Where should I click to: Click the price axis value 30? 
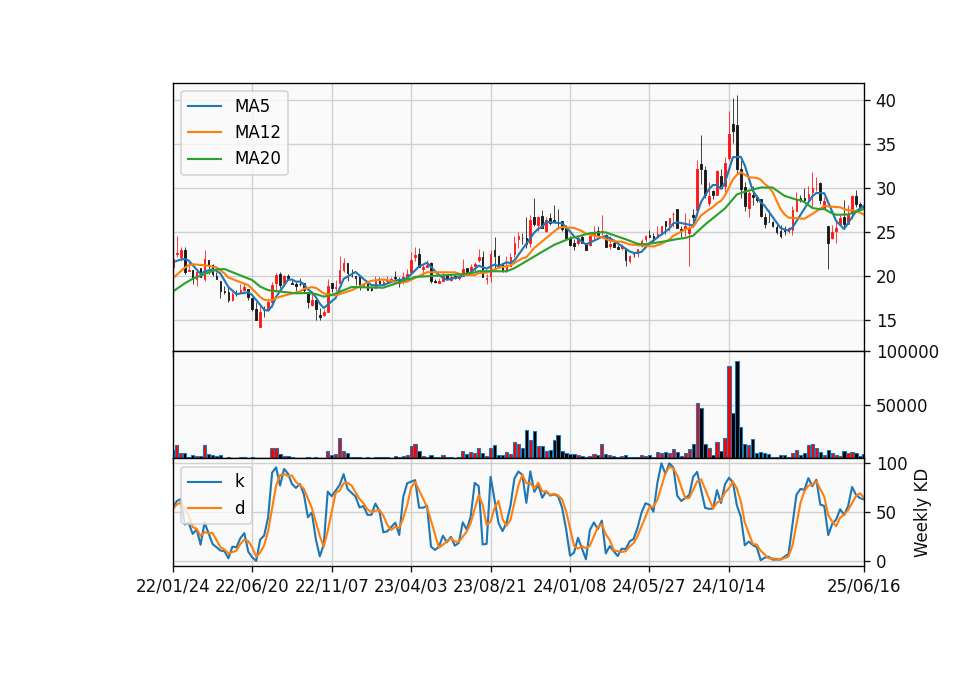click(x=886, y=189)
